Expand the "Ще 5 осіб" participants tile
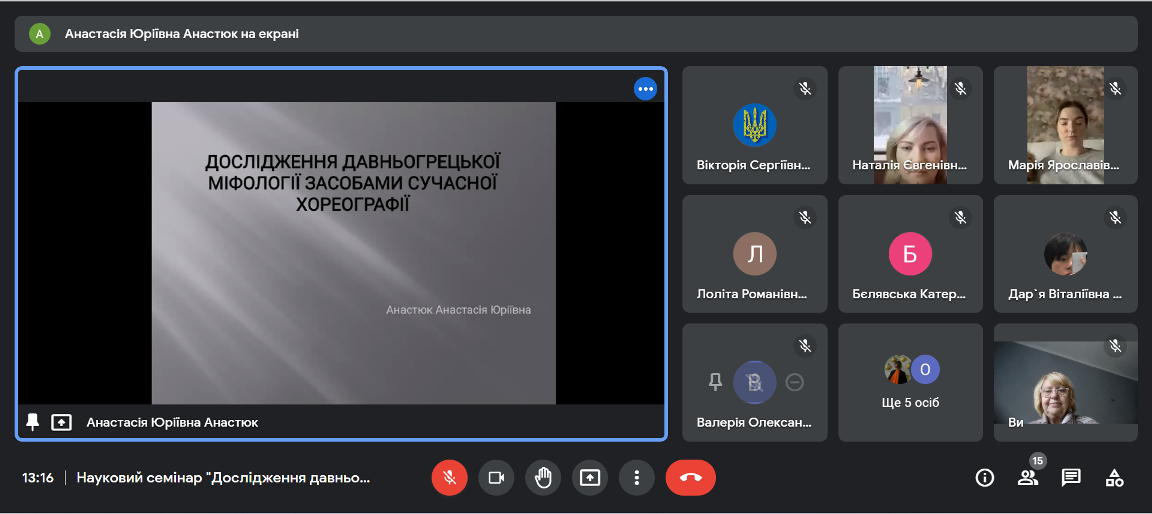The height and width of the screenshot is (514, 1152). pyautogui.click(x=910, y=383)
